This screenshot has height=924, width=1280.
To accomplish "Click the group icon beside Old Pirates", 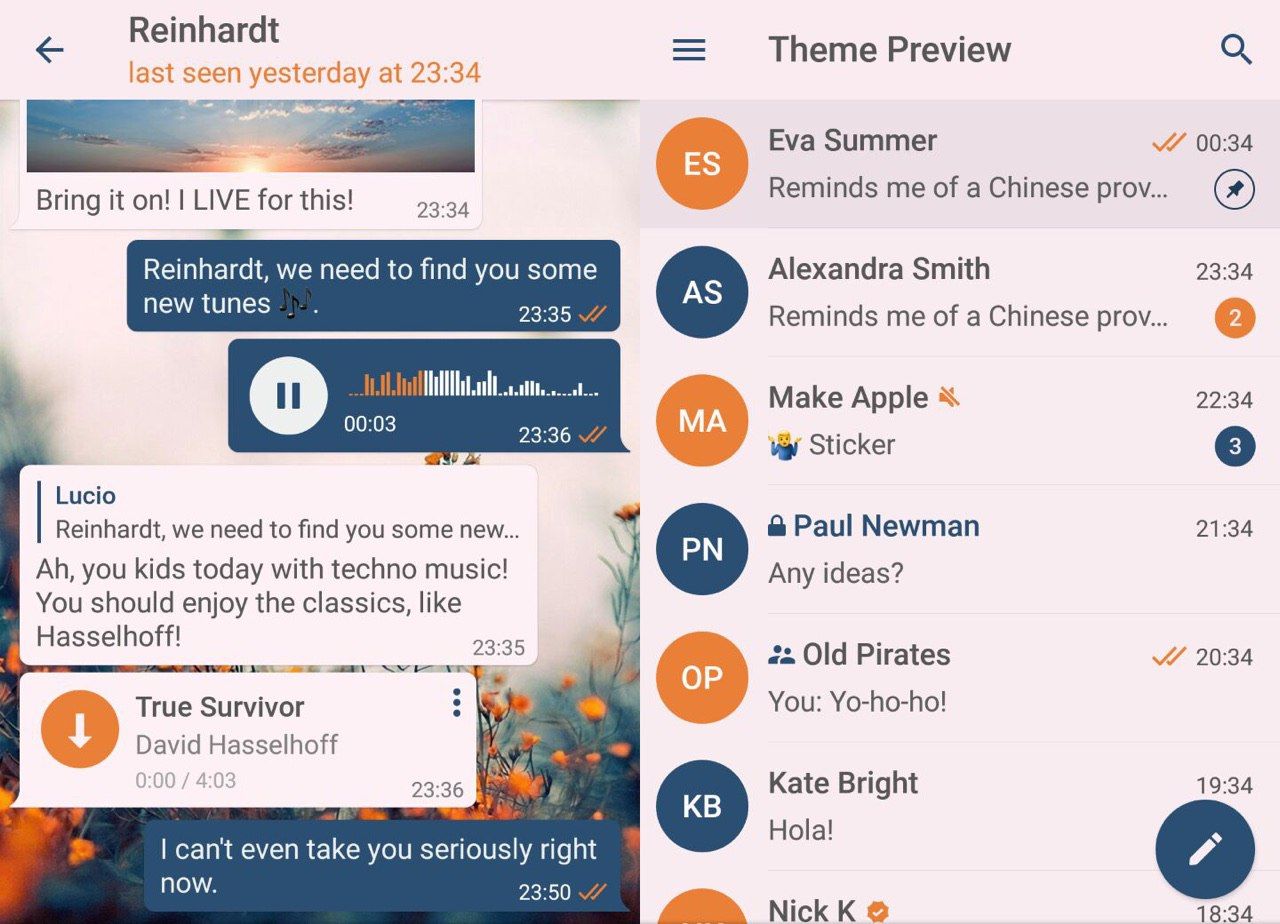I will click(781, 655).
